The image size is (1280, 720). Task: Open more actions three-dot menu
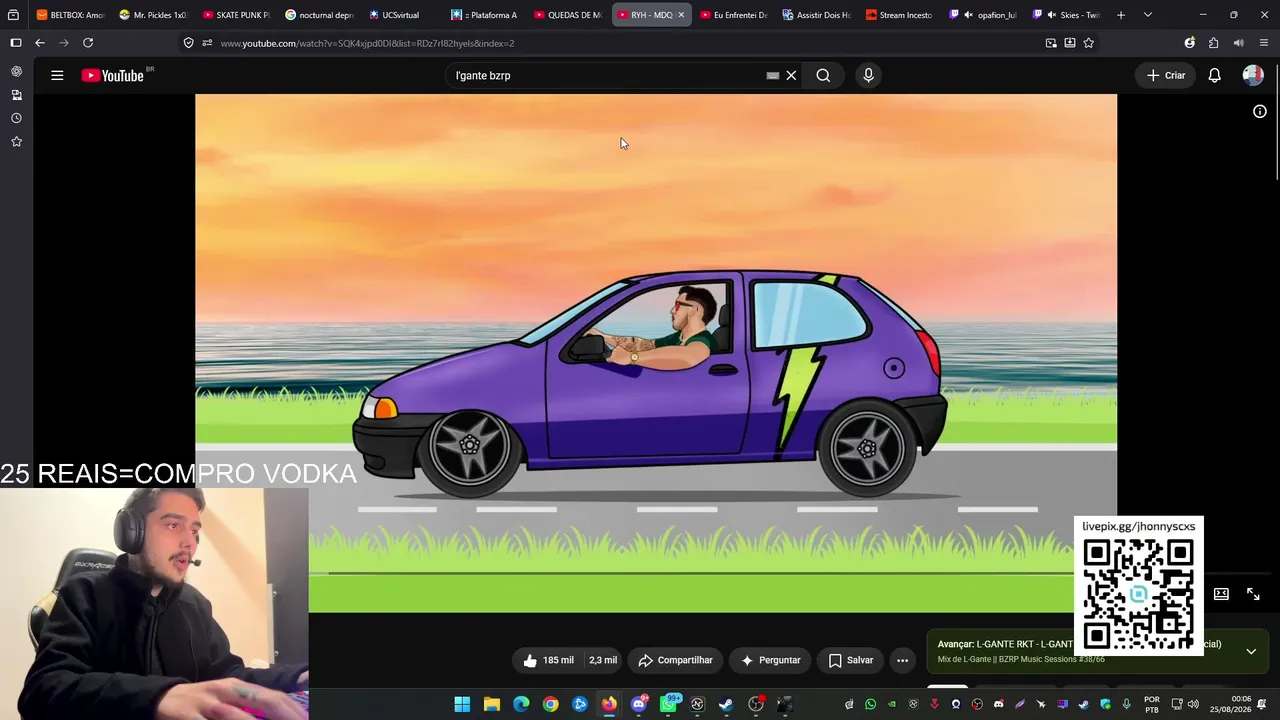pyautogui.click(x=902, y=660)
